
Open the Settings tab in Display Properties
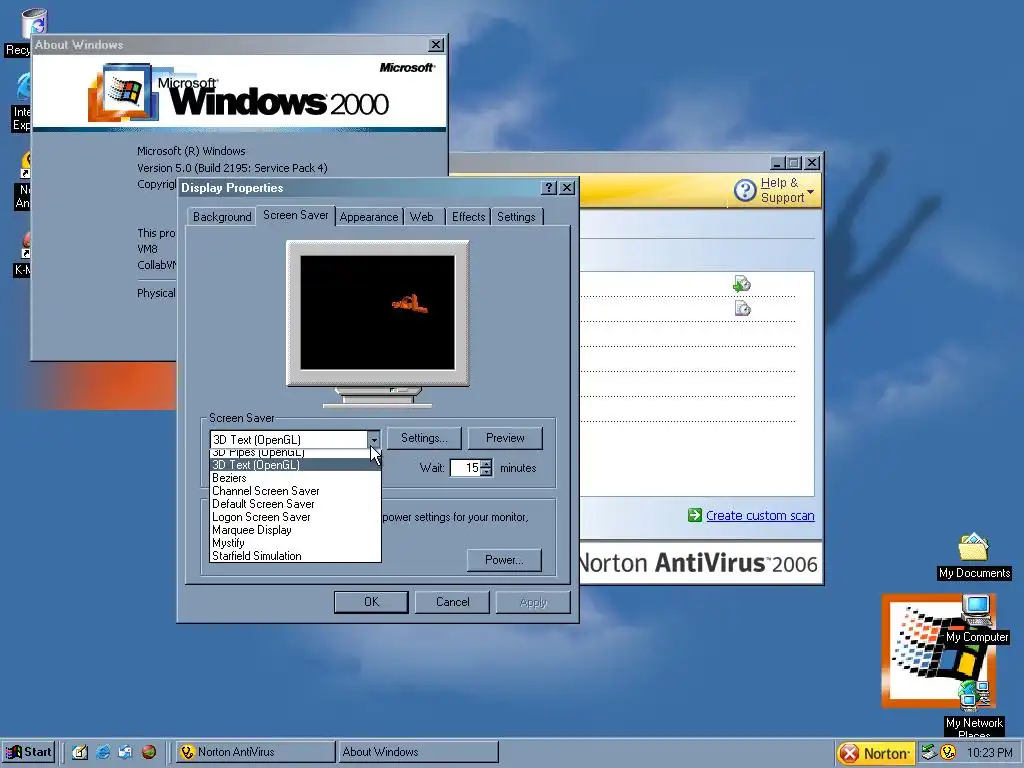tap(516, 217)
